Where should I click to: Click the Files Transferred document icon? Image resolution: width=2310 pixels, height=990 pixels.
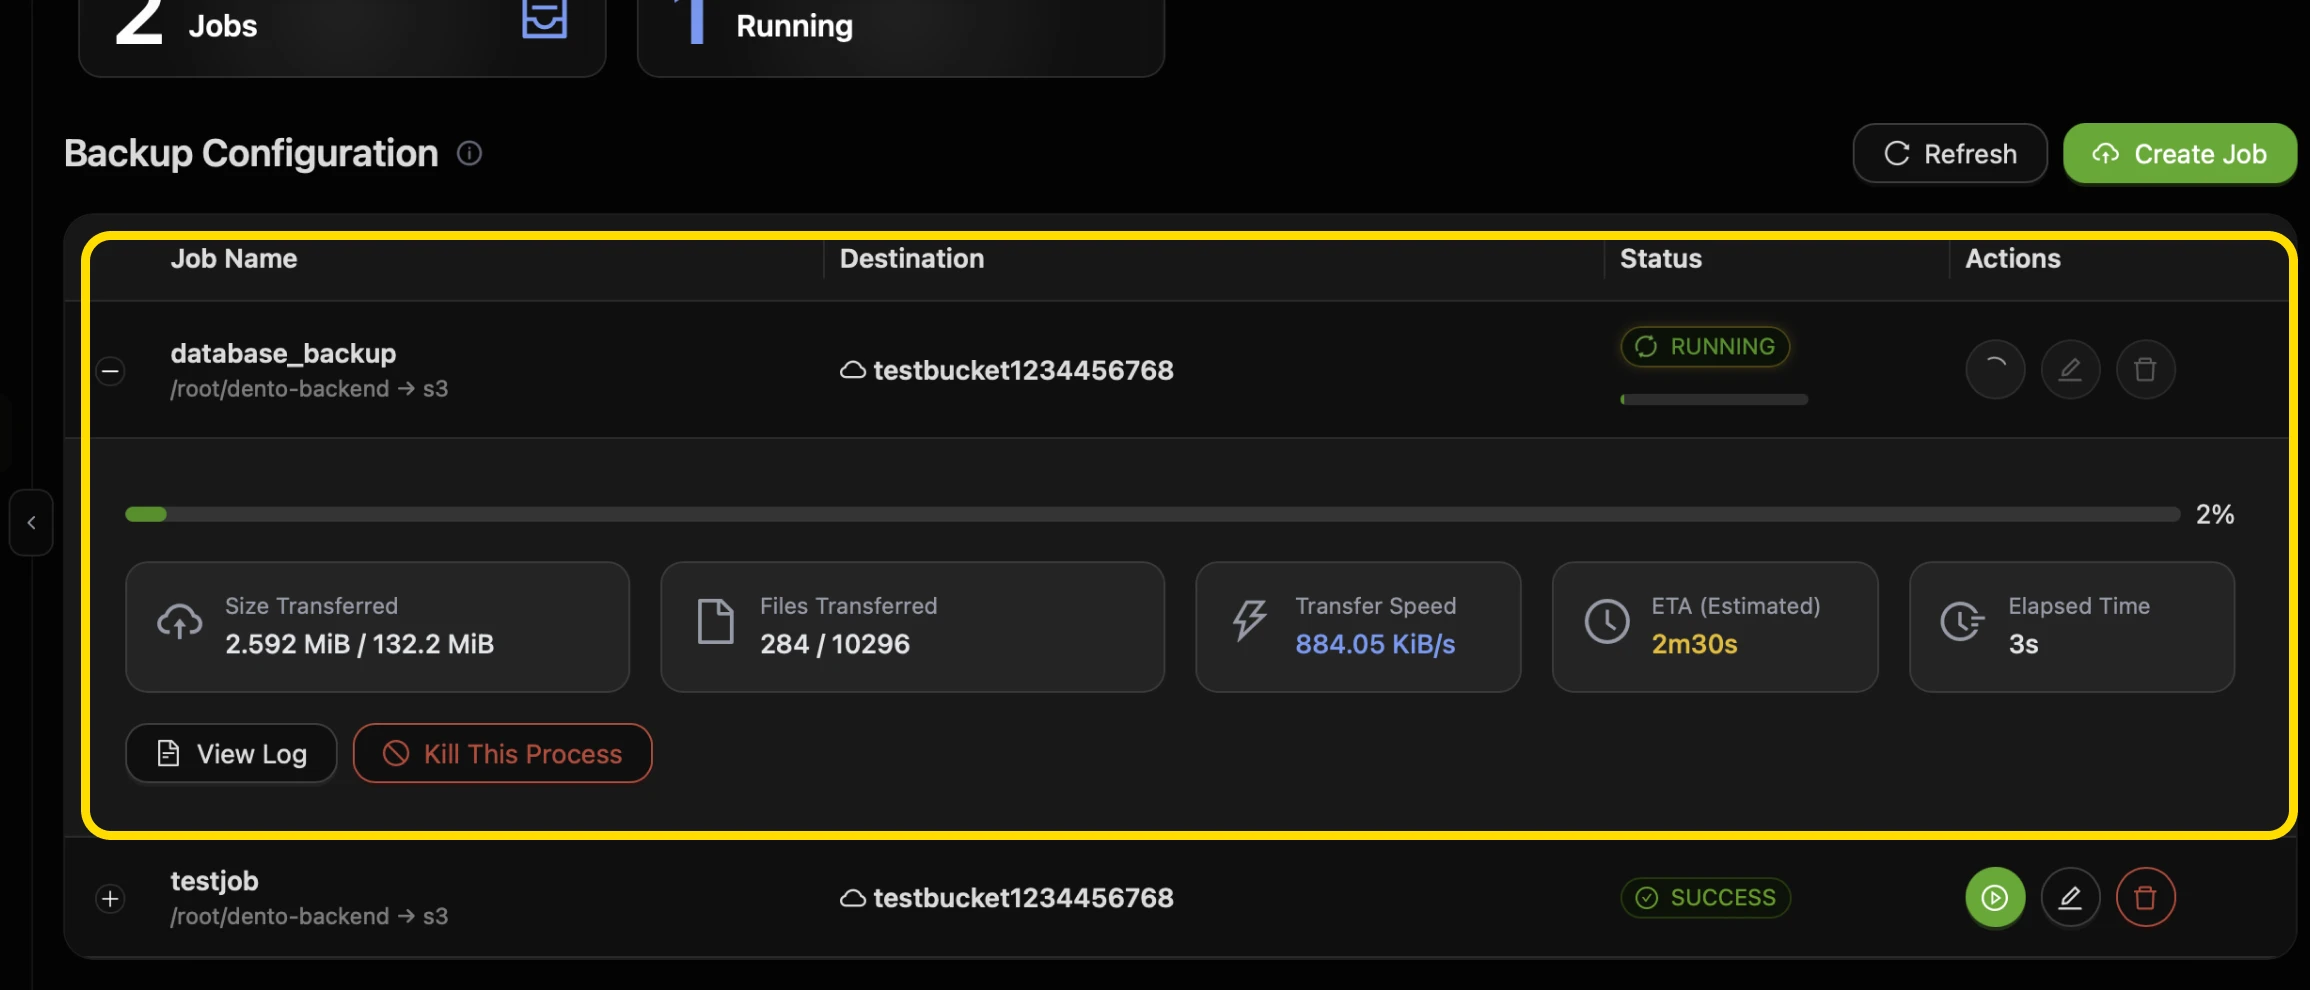click(x=715, y=622)
